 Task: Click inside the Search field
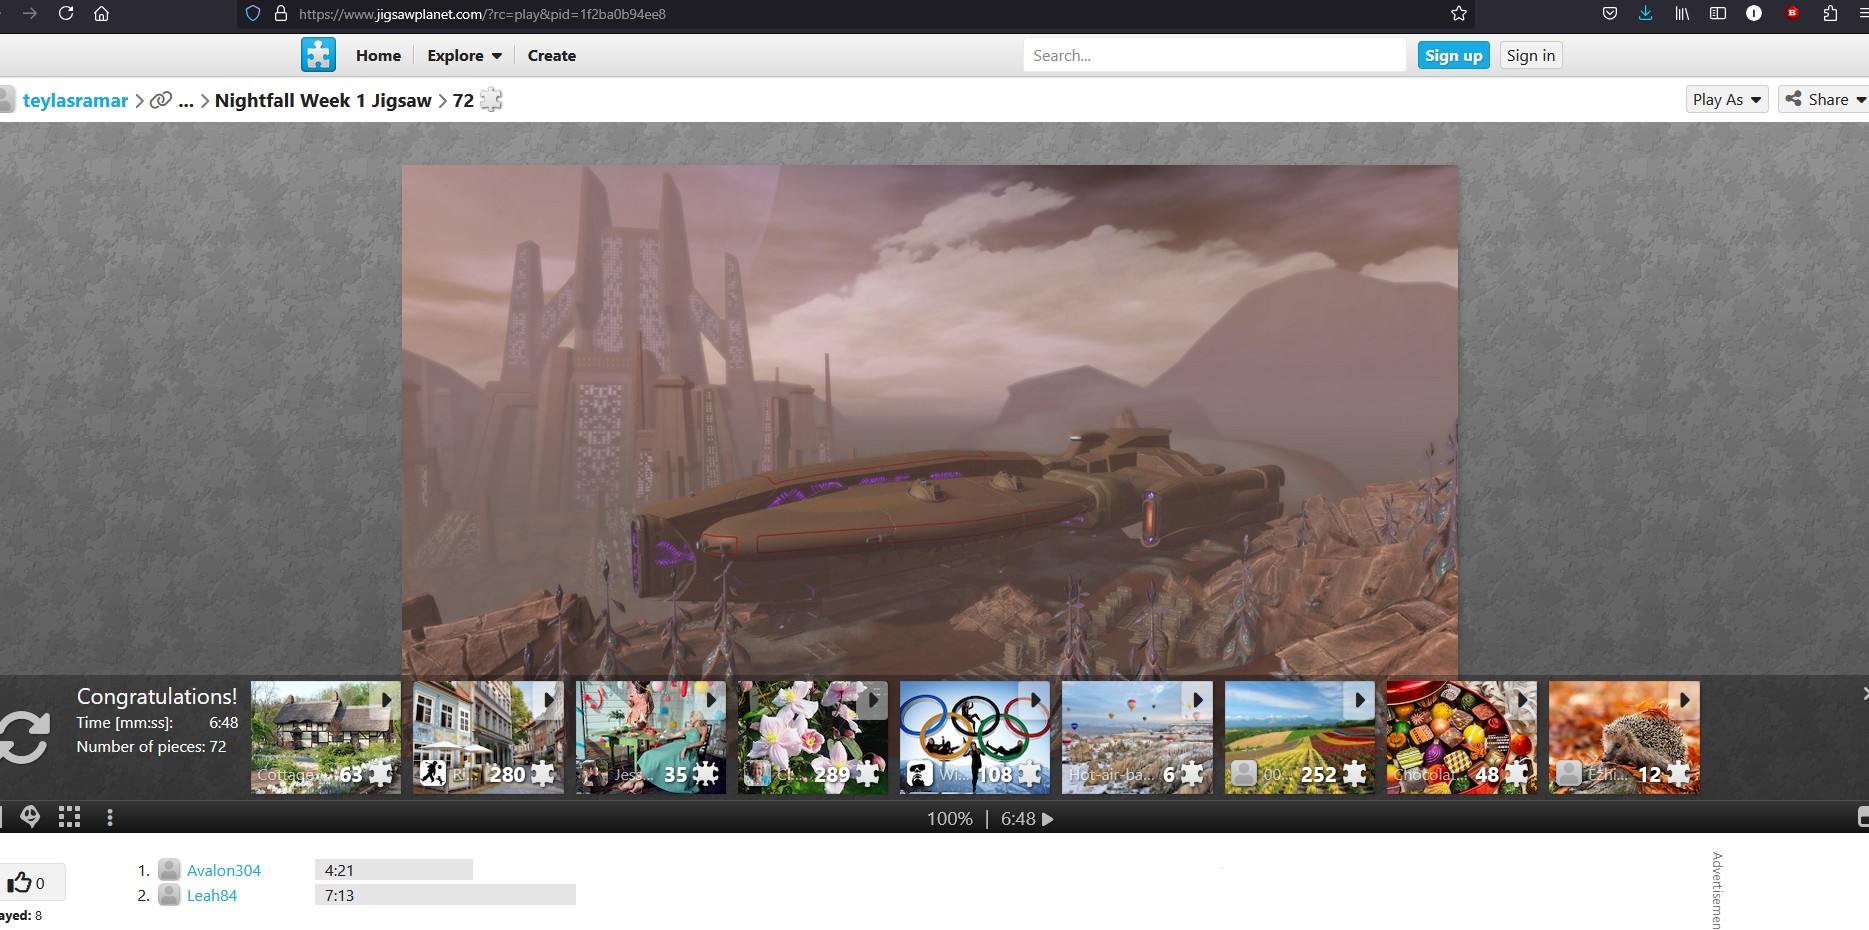pyautogui.click(x=1215, y=55)
